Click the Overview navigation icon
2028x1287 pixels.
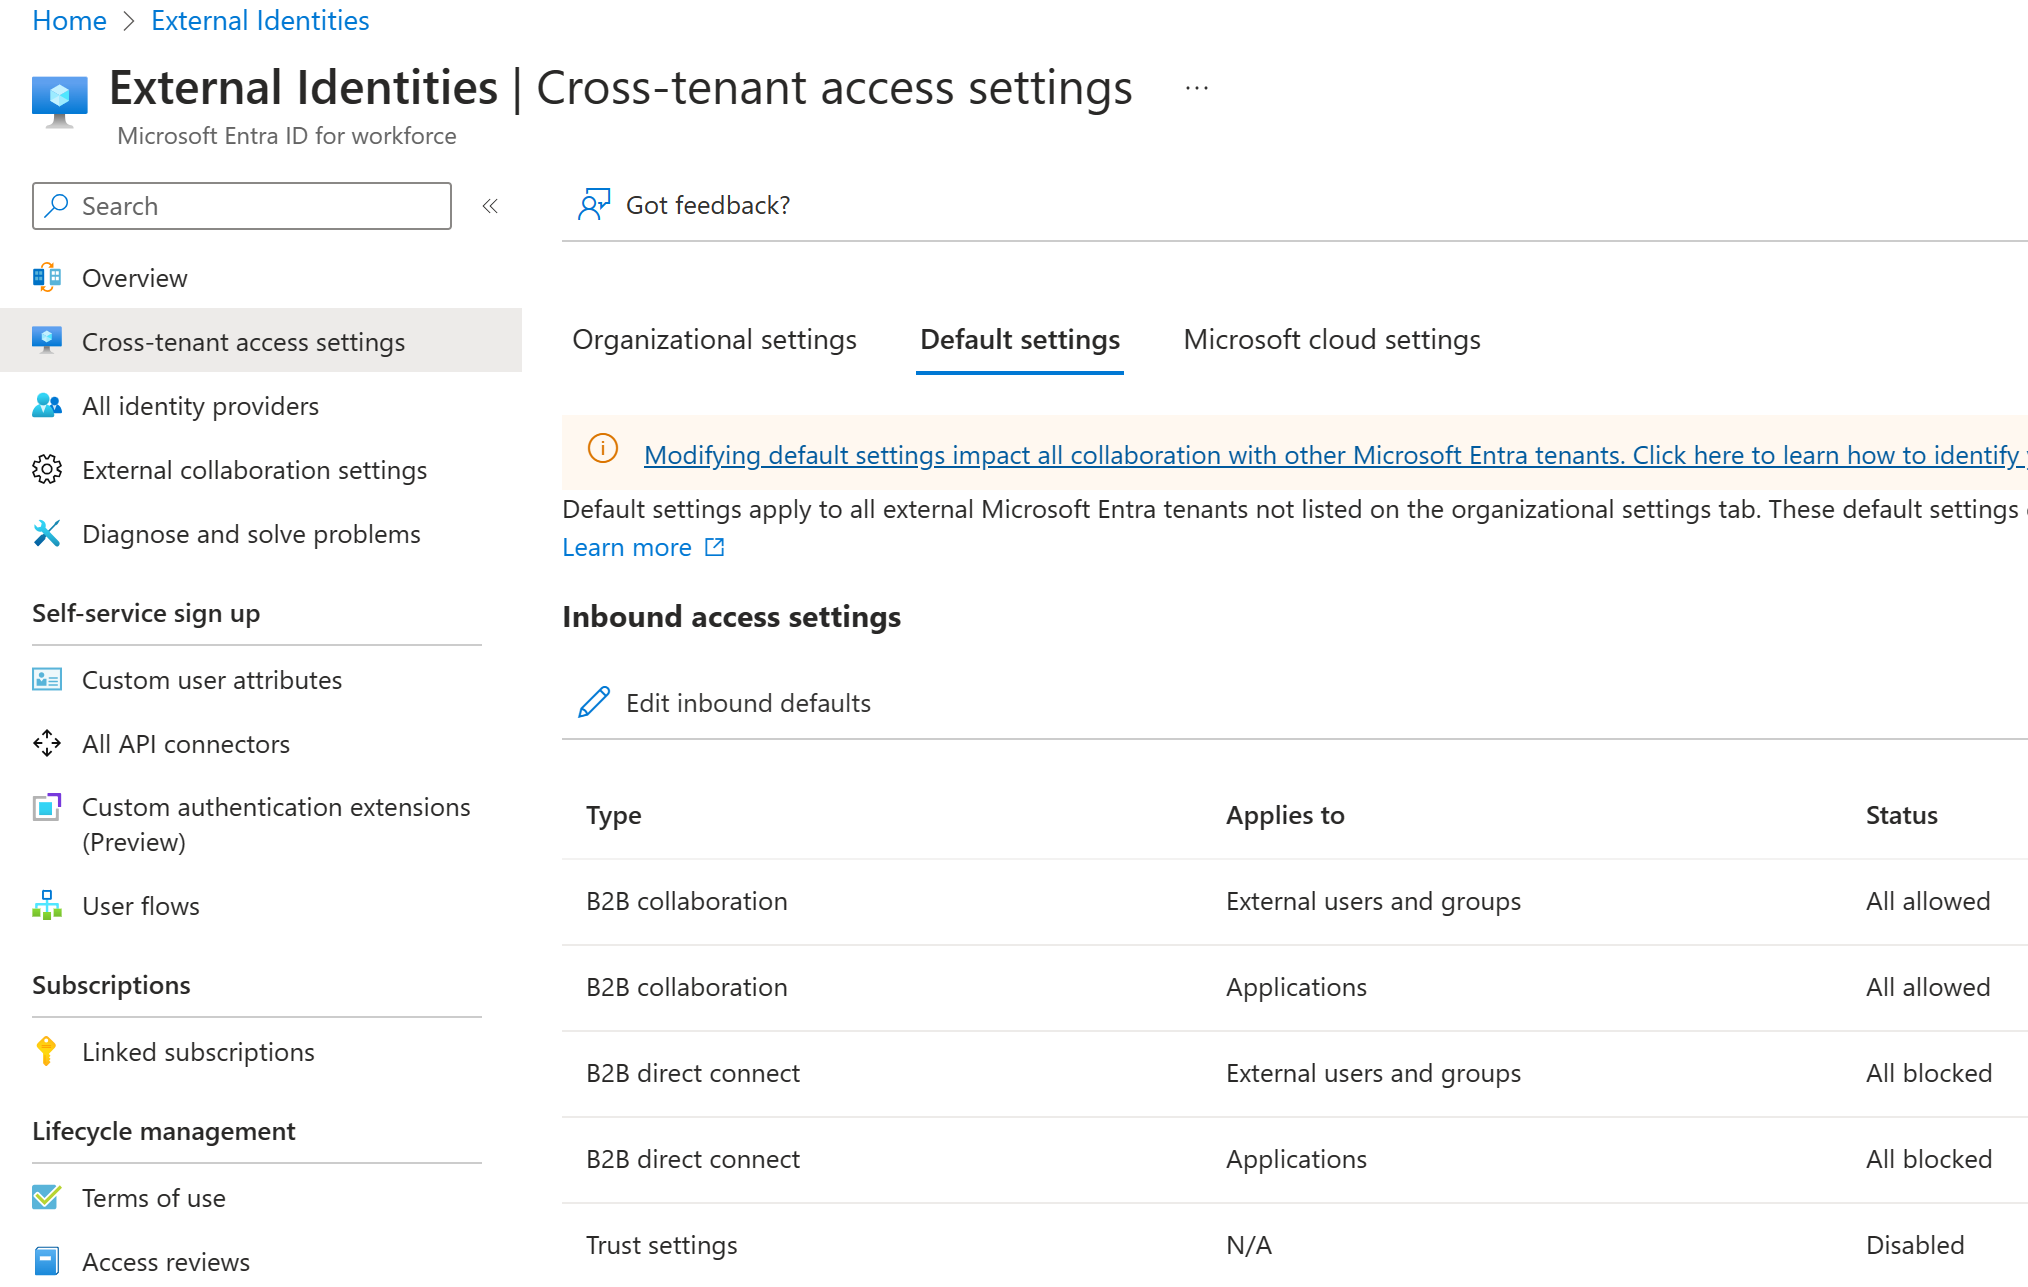(x=43, y=276)
